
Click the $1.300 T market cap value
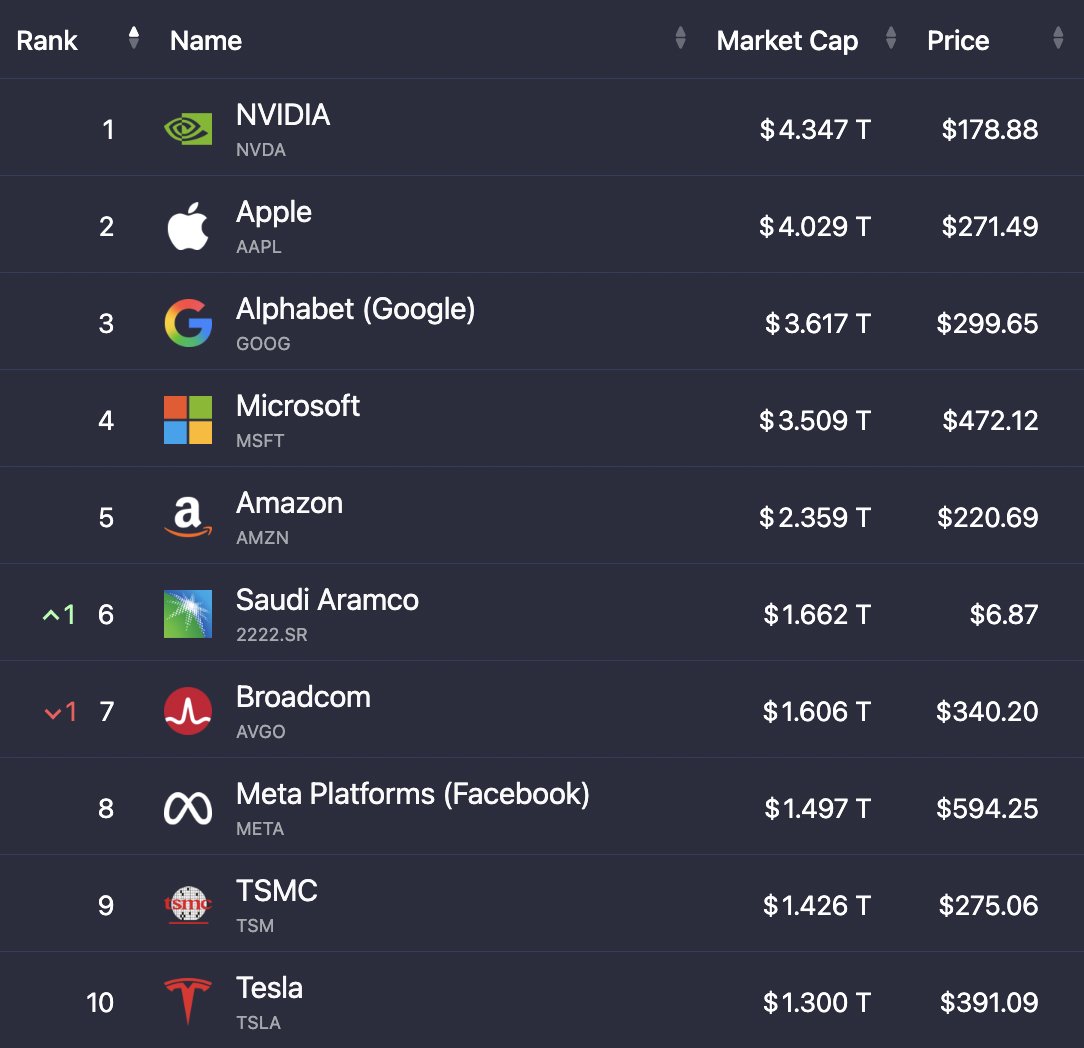point(816,1002)
